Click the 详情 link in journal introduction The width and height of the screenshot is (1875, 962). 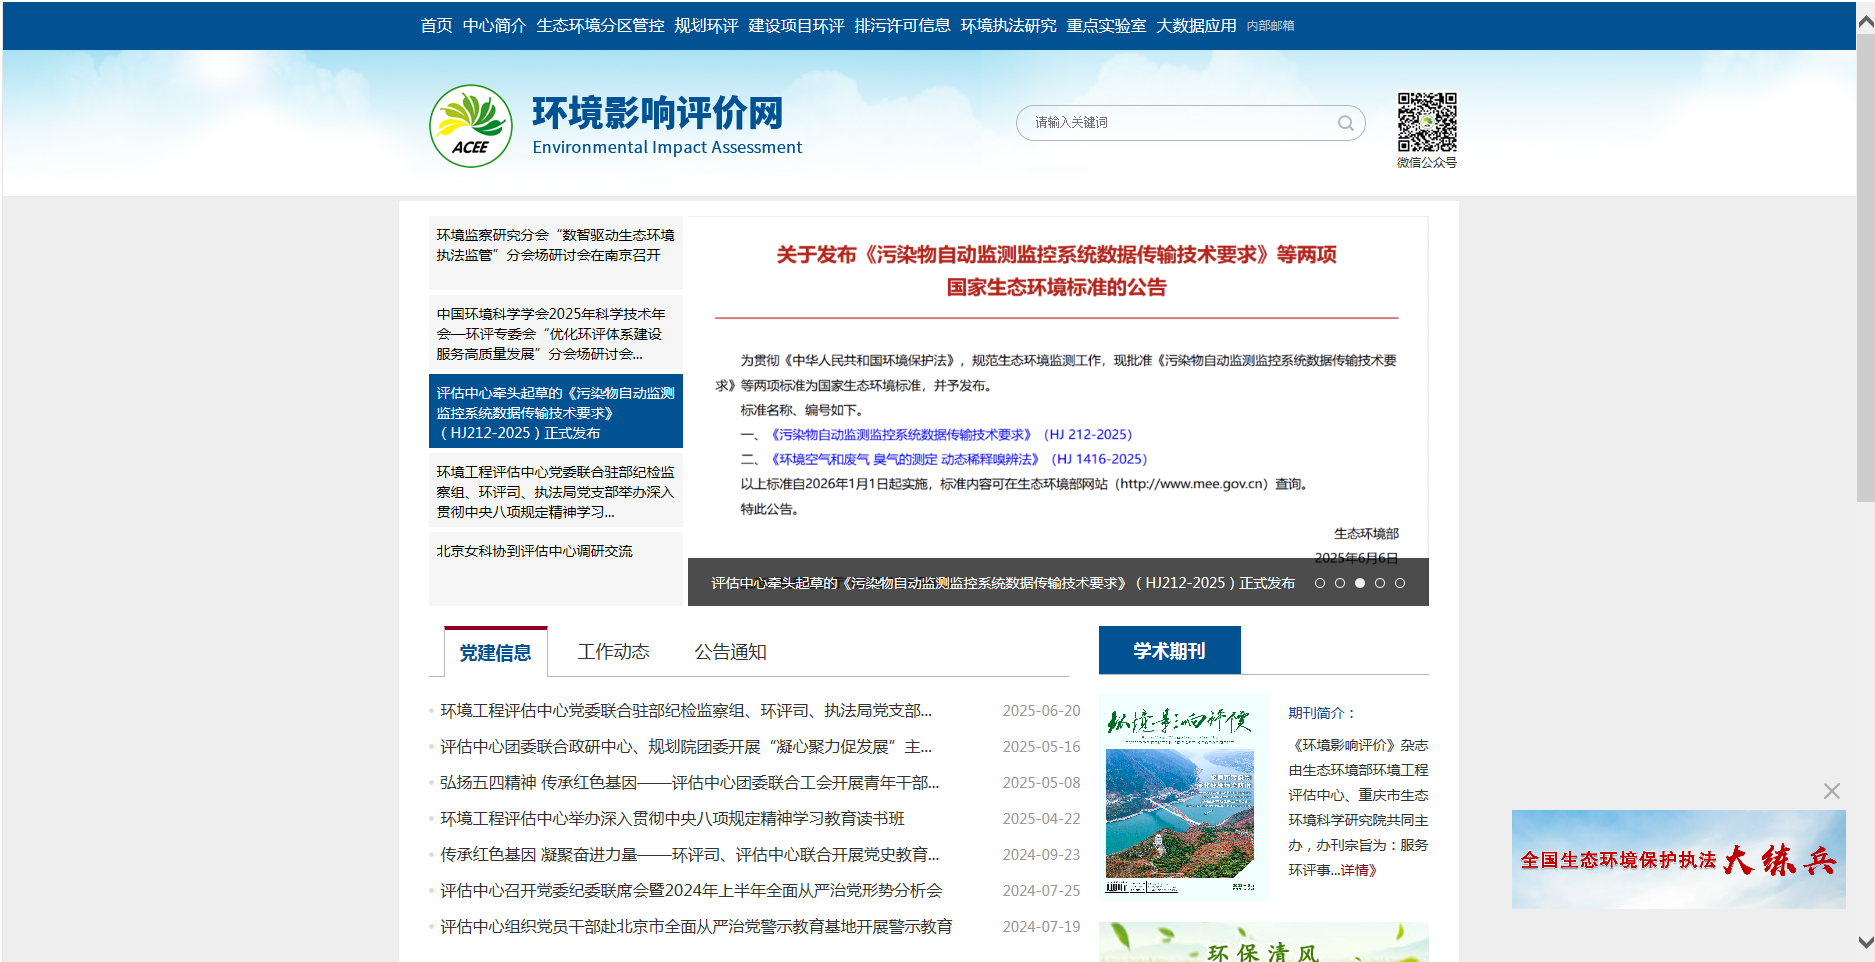click(x=1360, y=870)
